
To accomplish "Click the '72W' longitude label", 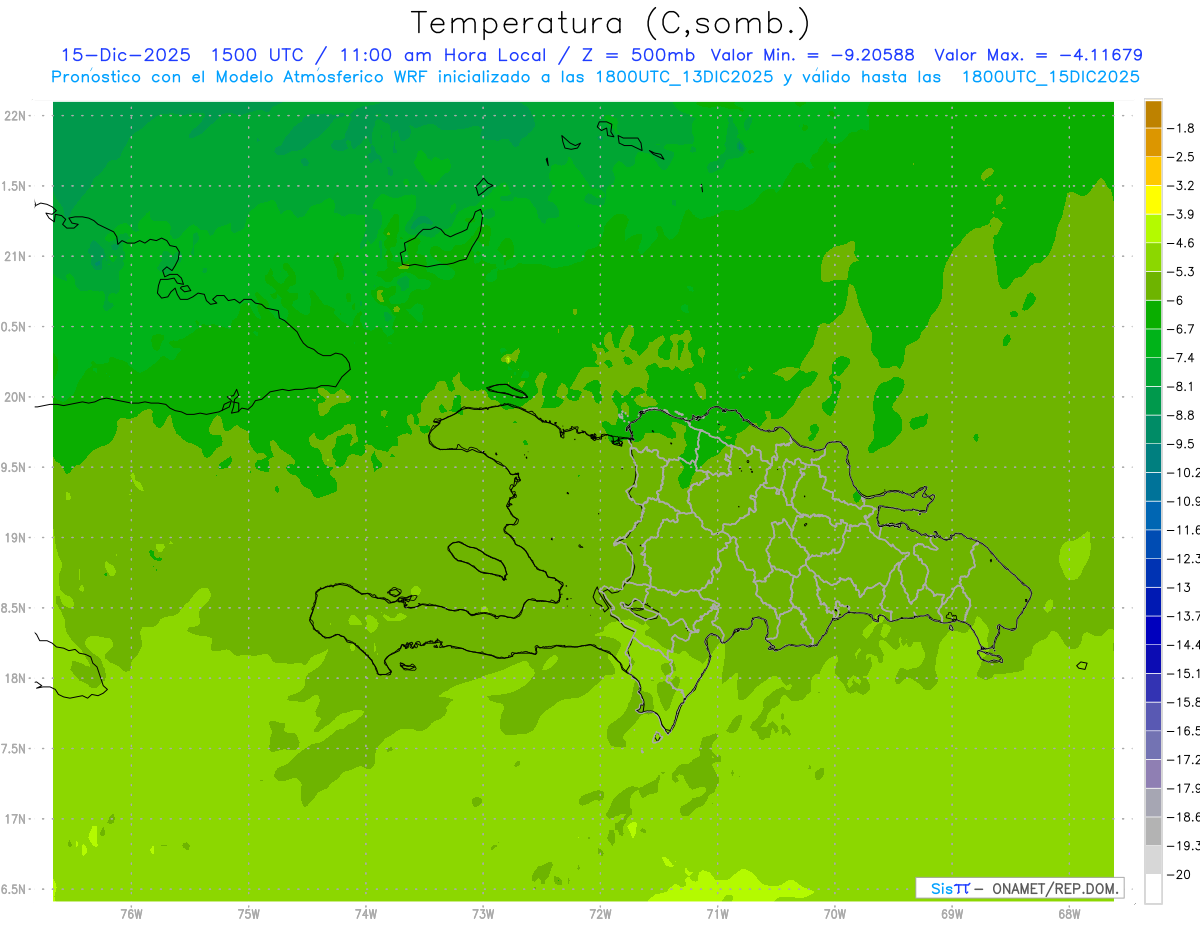I will tap(600, 913).
